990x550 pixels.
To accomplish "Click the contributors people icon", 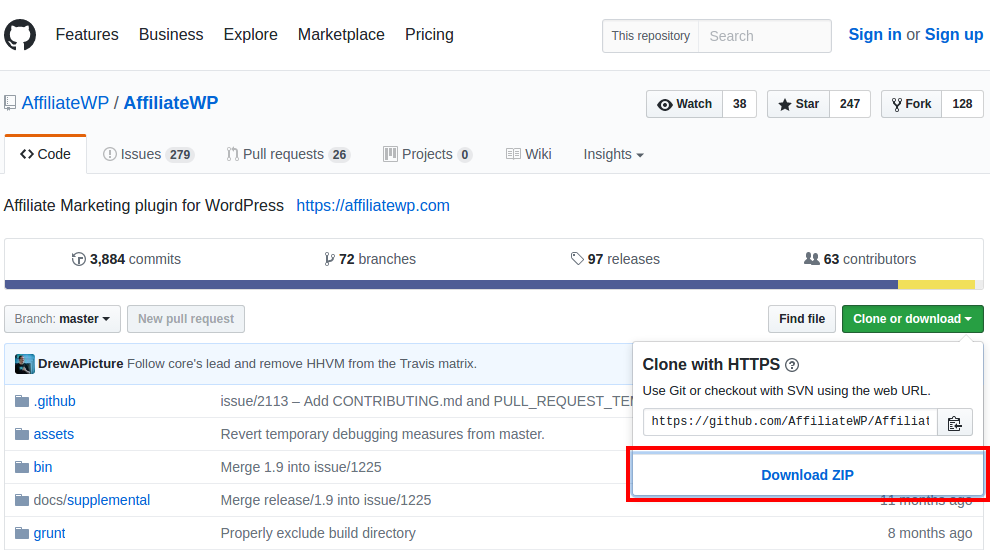I will point(811,258).
